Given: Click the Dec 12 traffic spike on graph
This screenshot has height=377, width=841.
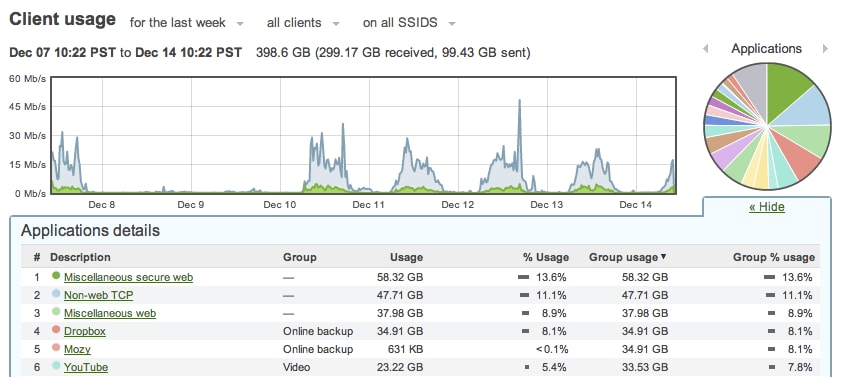Looking at the screenshot, I should pyautogui.click(x=519, y=102).
